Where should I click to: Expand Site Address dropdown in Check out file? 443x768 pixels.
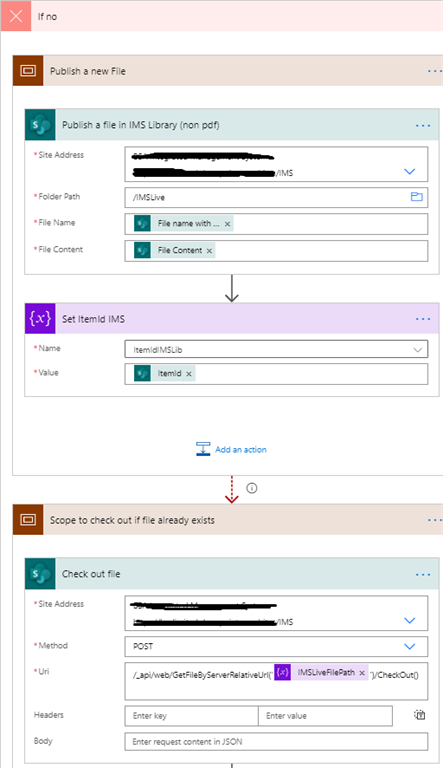click(x=410, y=621)
